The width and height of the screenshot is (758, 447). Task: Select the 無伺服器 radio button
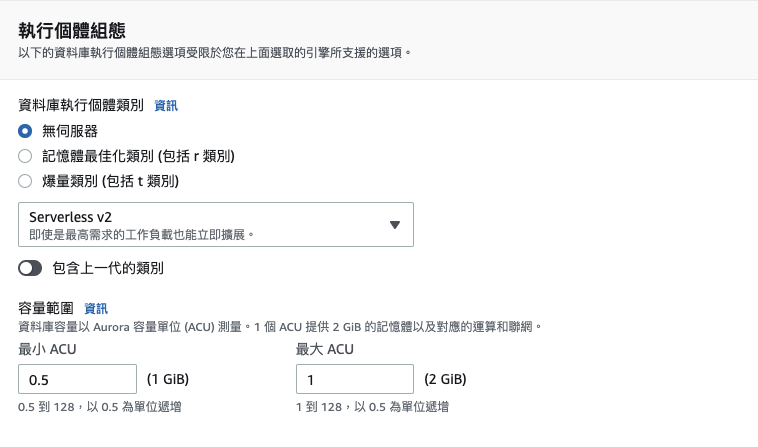tap(26, 131)
